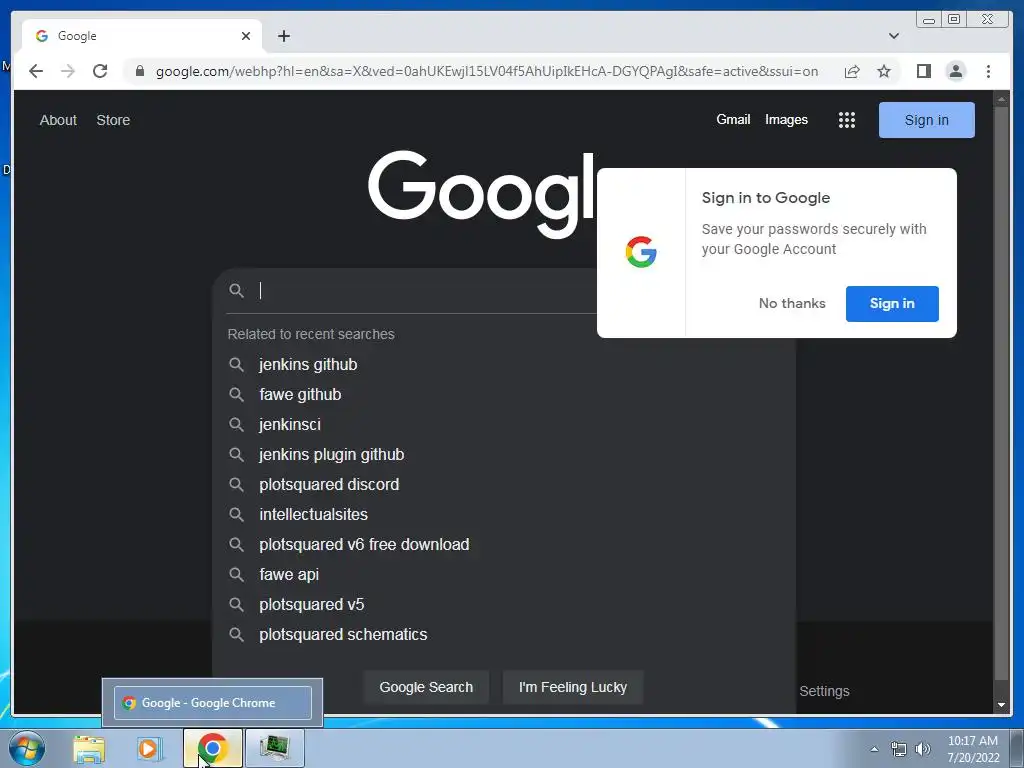
Task: Click the magnifier icon in the search box
Action: tap(236, 291)
